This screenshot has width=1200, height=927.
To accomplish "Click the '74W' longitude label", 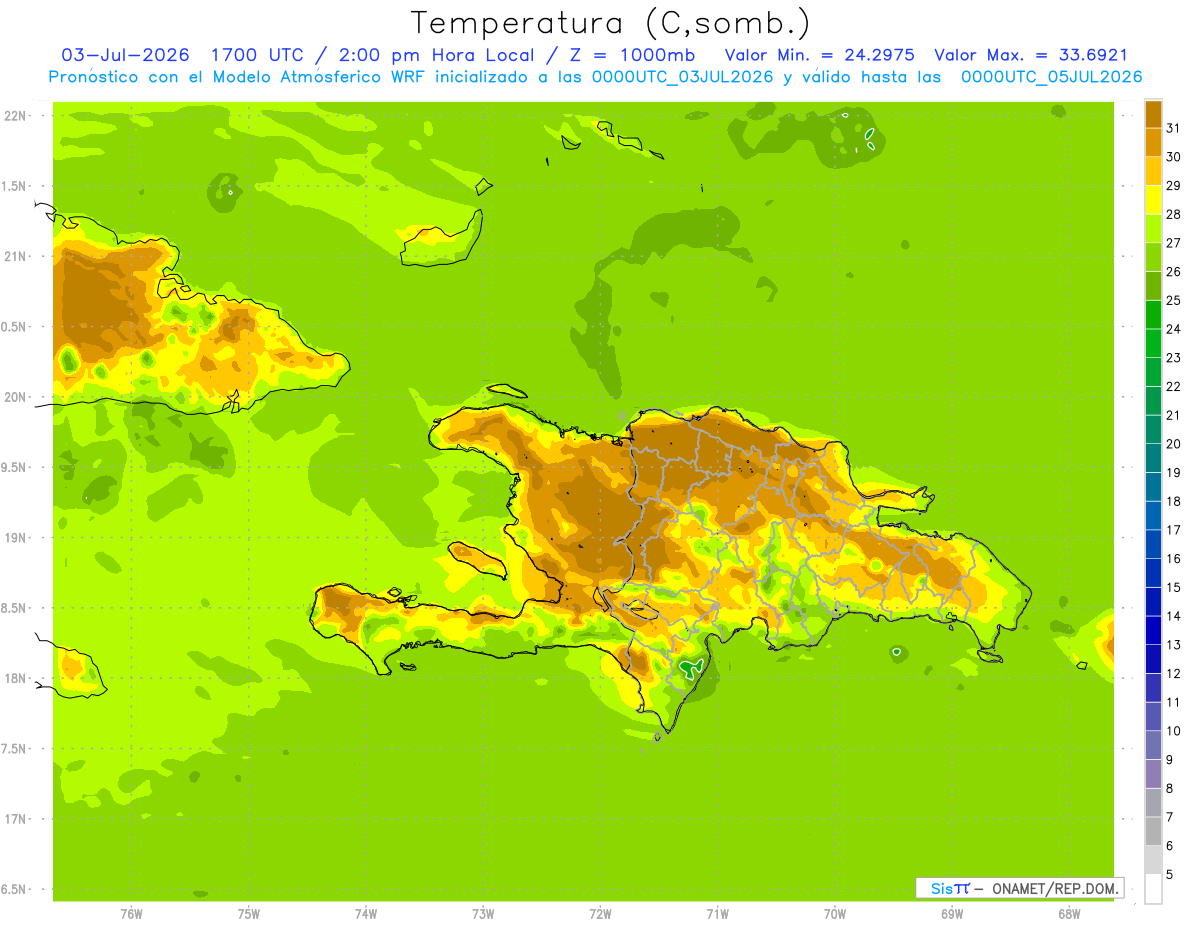I will tap(366, 914).
